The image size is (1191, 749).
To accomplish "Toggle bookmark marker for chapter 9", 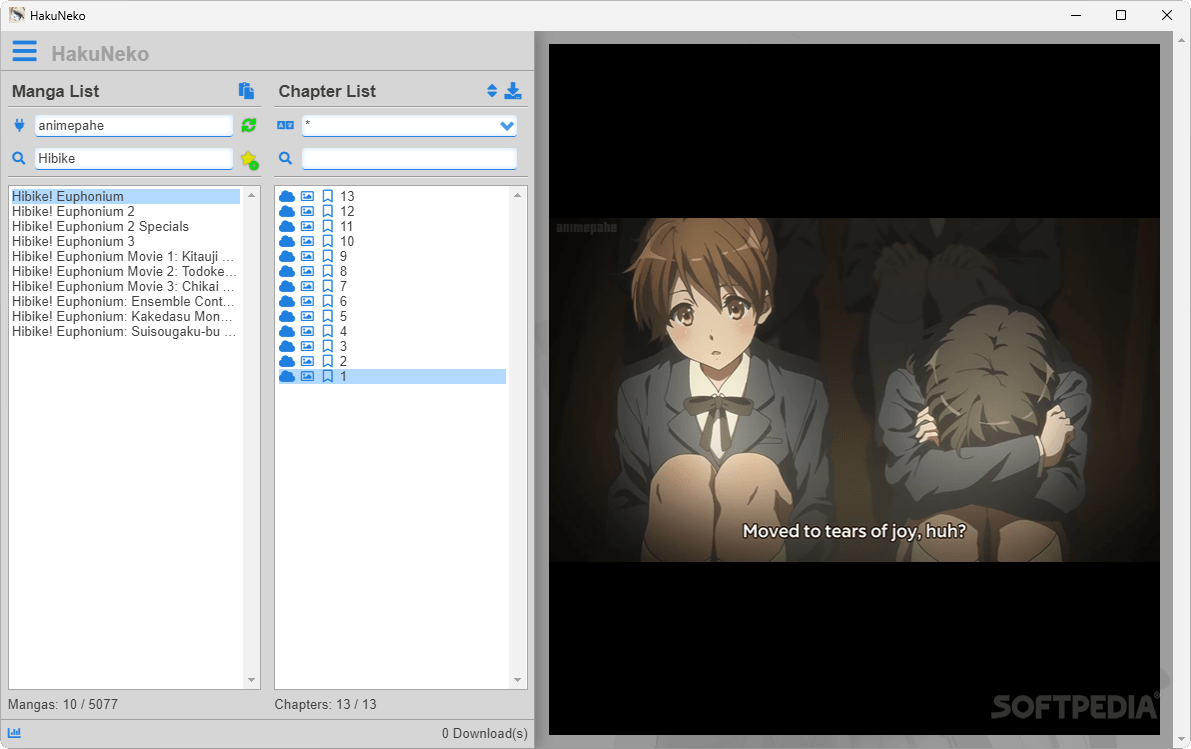I will click(327, 256).
